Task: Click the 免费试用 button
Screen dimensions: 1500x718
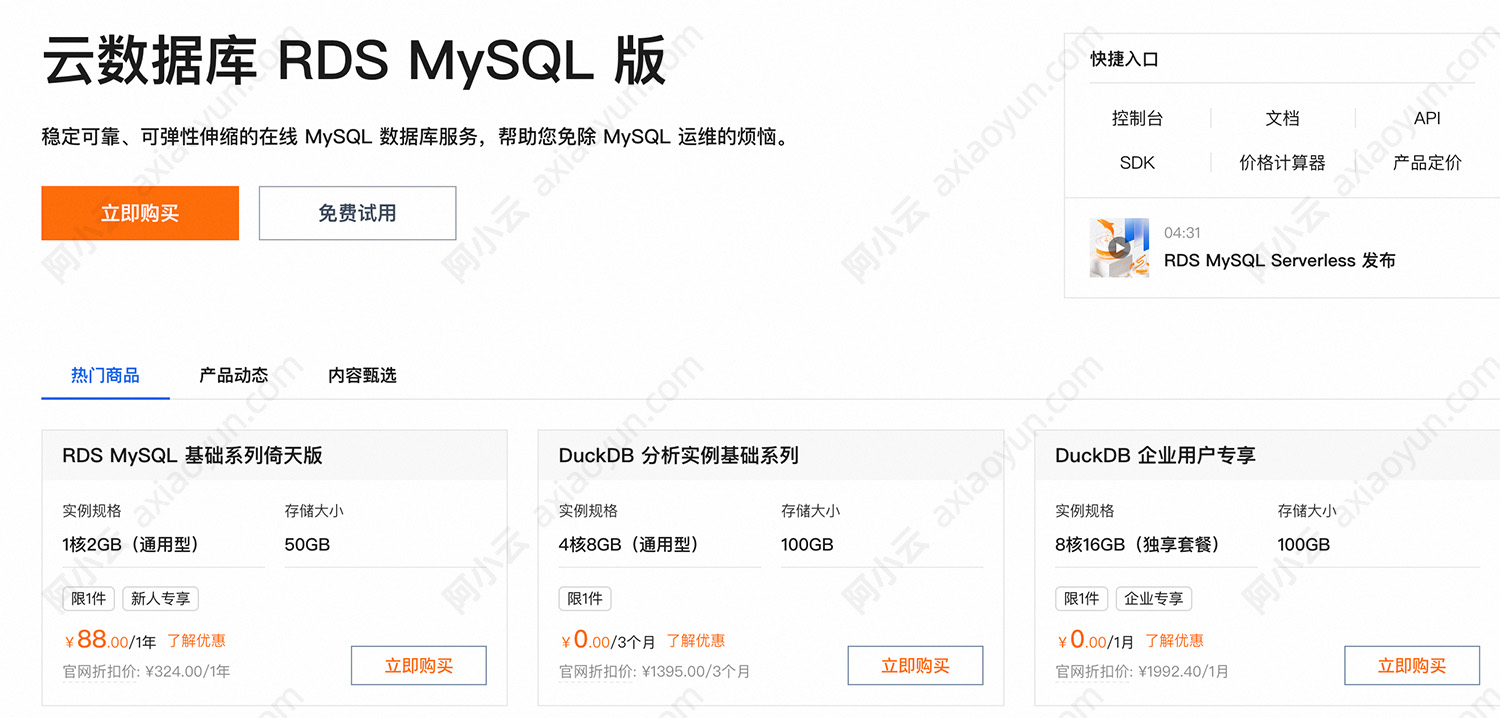Action: coord(357,213)
